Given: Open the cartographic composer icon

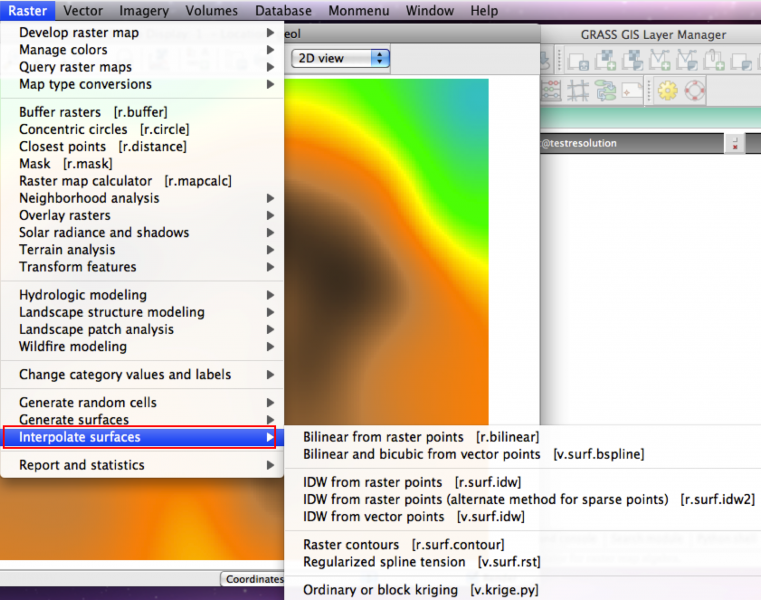Looking at the screenshot, I should [632, 91].
